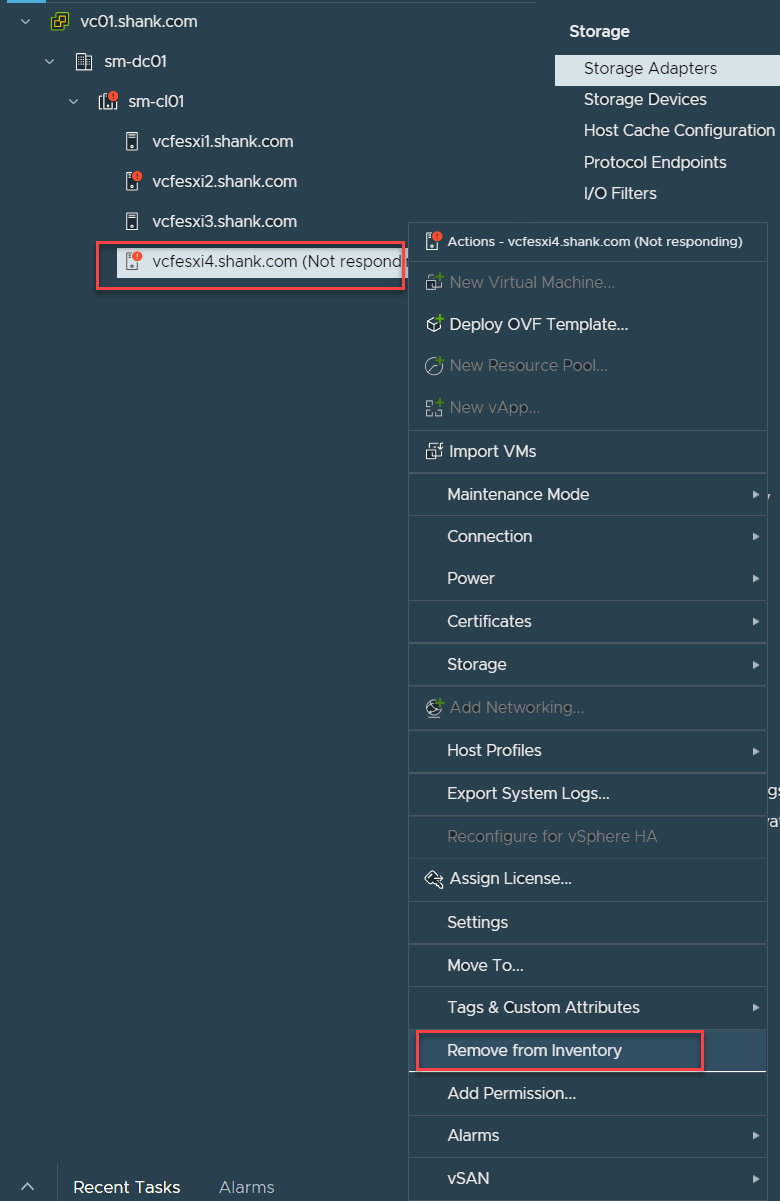Viewport: 780px width, 1201px height.
Task: Switch to the Alarms tab
Action: tap(247, 1187)
